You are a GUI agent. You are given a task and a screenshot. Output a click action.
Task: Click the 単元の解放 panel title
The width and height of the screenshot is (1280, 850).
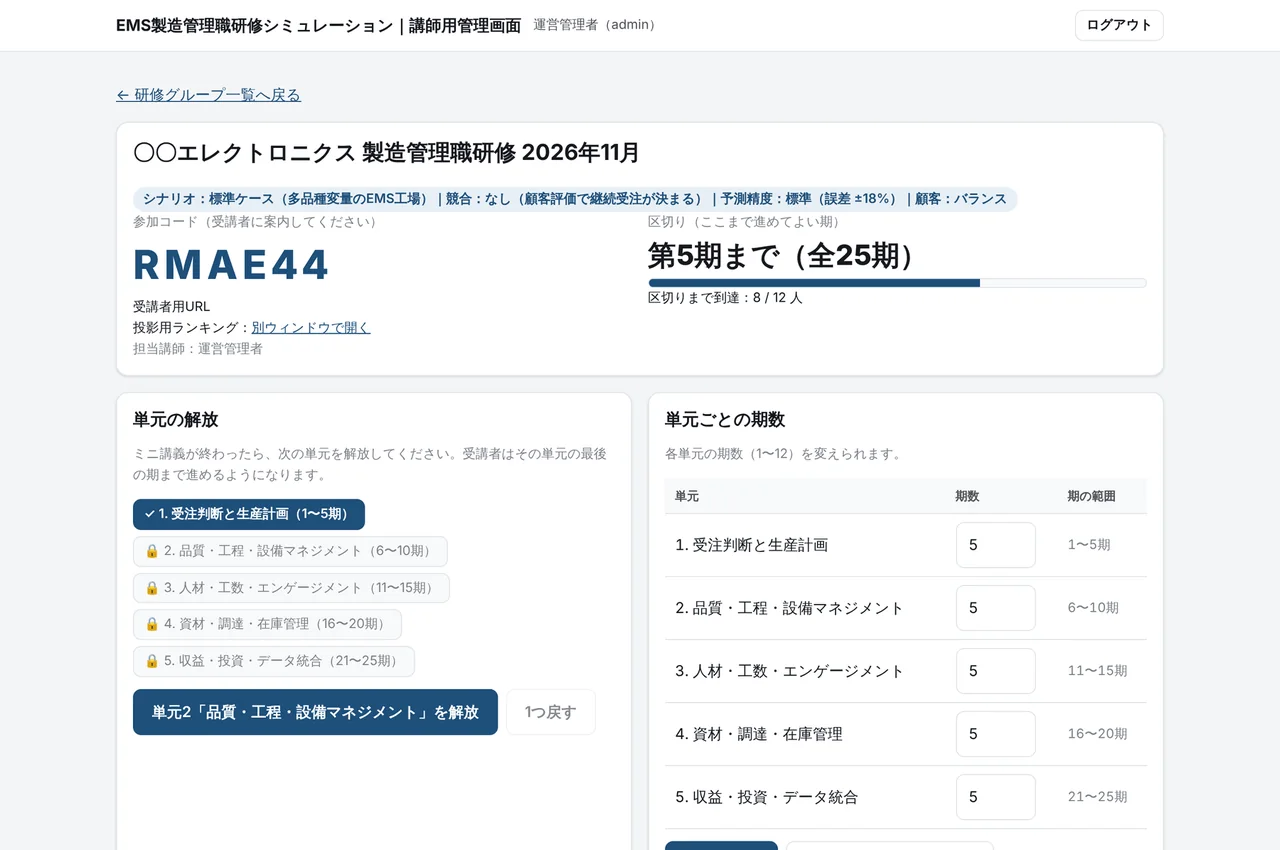175,420
